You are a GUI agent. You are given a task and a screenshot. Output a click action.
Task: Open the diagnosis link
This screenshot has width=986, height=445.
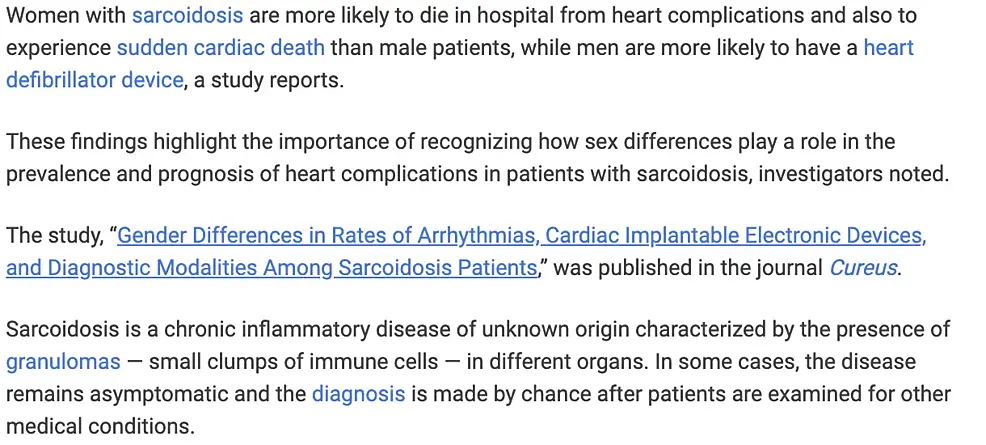[x=358, y=394]
